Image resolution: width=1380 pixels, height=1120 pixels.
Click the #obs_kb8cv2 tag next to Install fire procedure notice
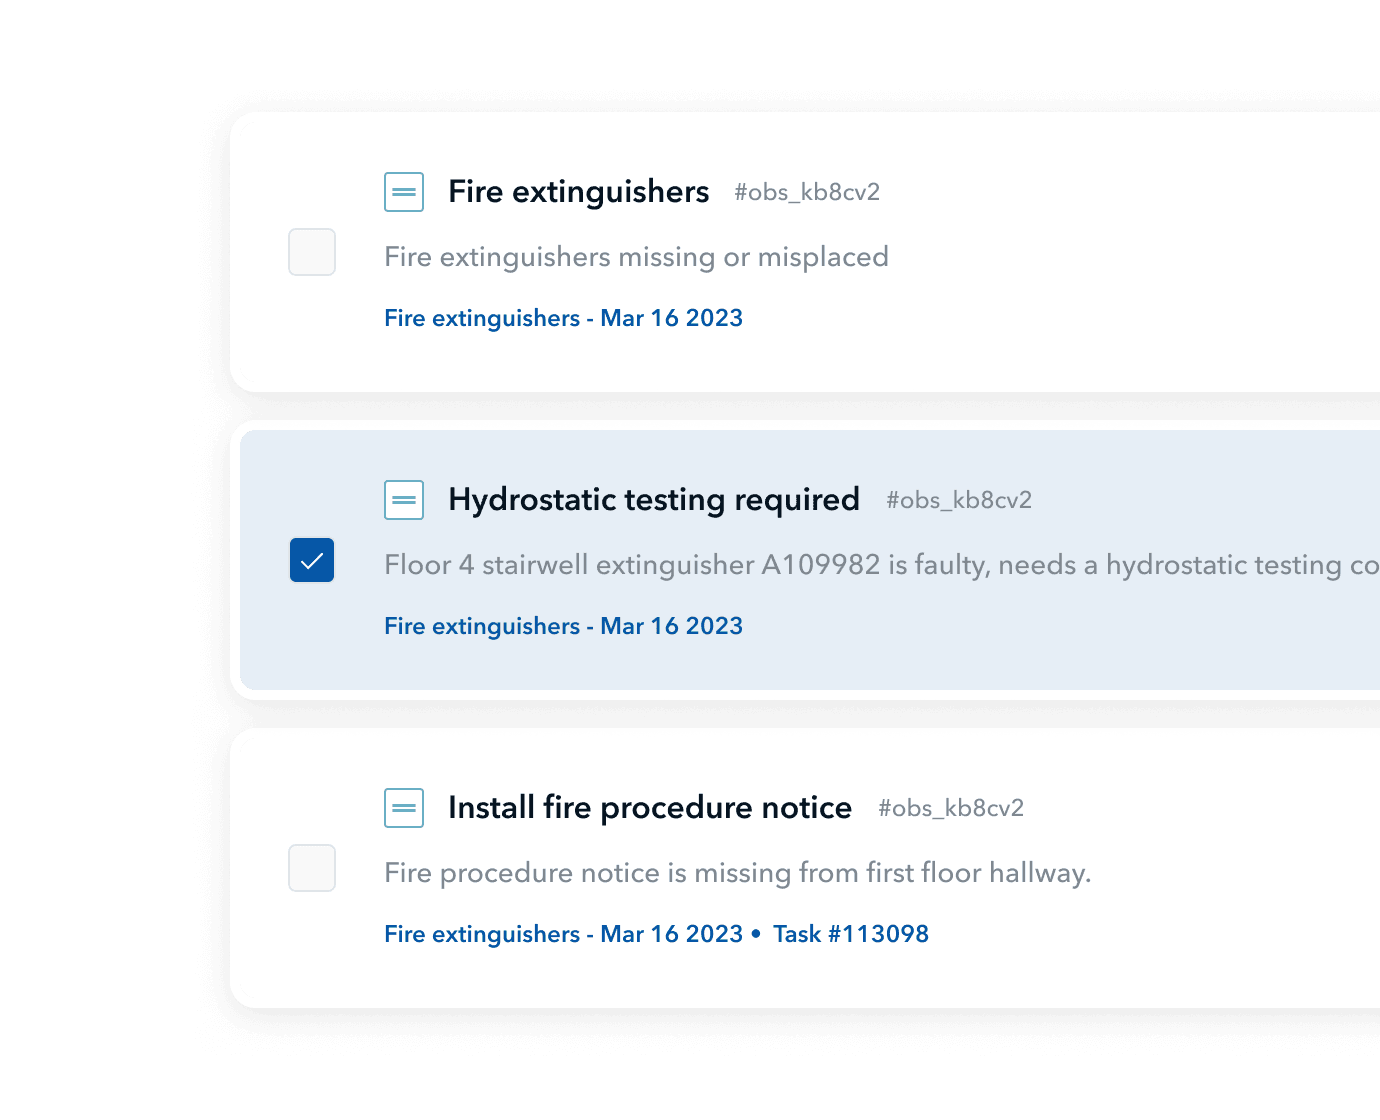[951, 808]
